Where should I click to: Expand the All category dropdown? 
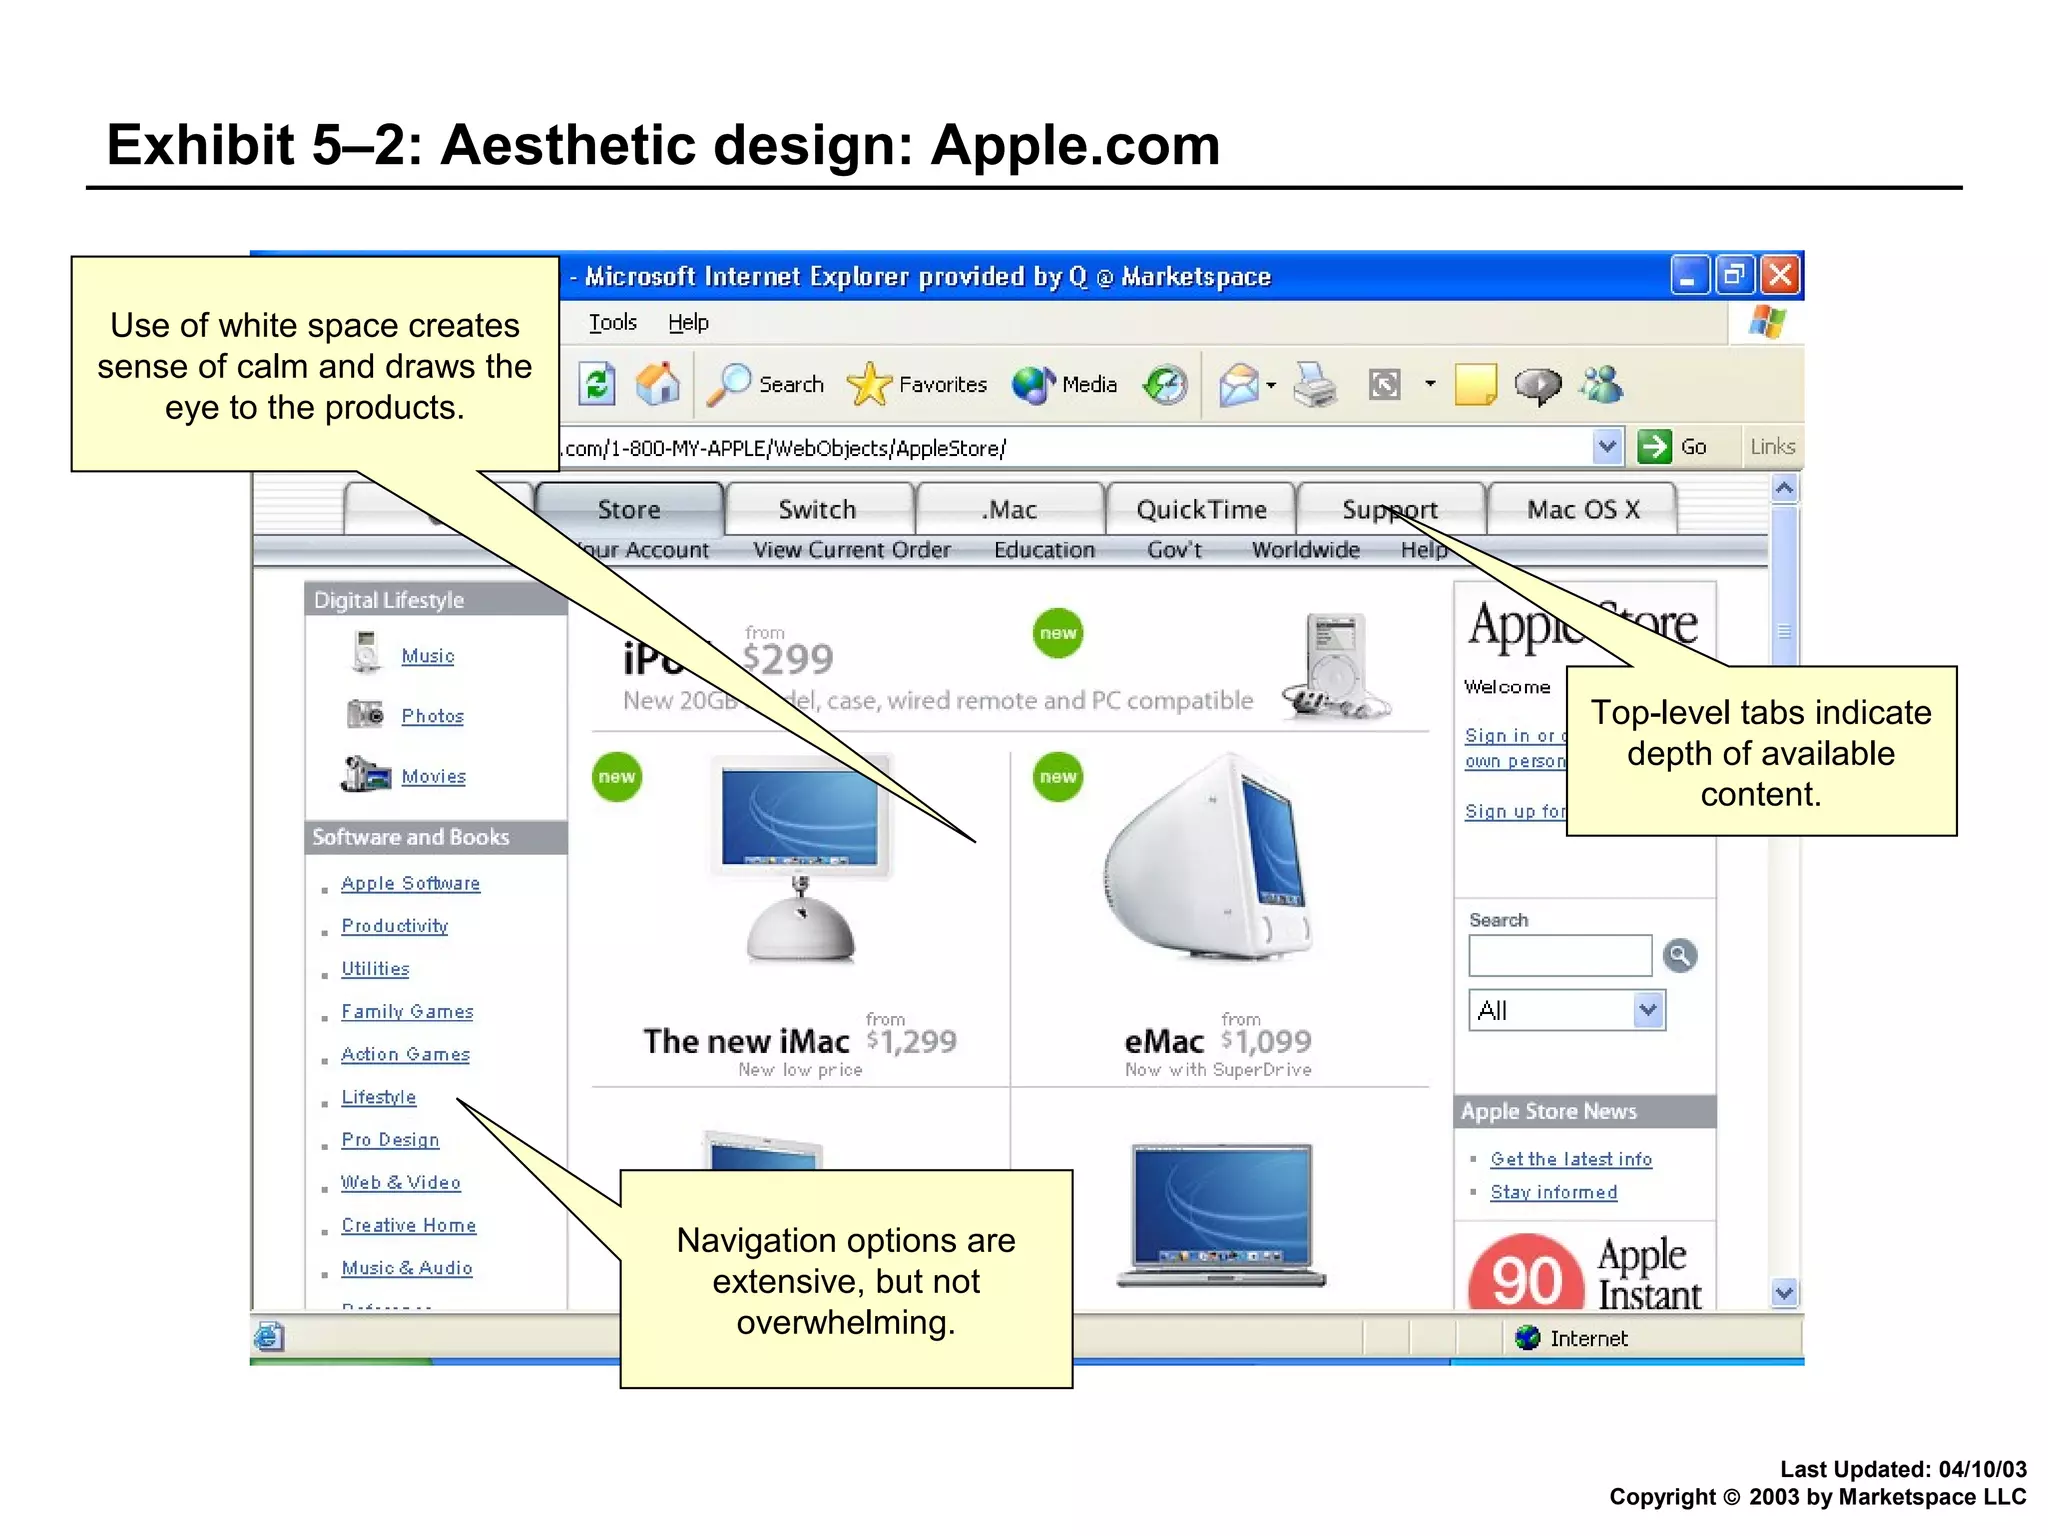point(1648,1010)
